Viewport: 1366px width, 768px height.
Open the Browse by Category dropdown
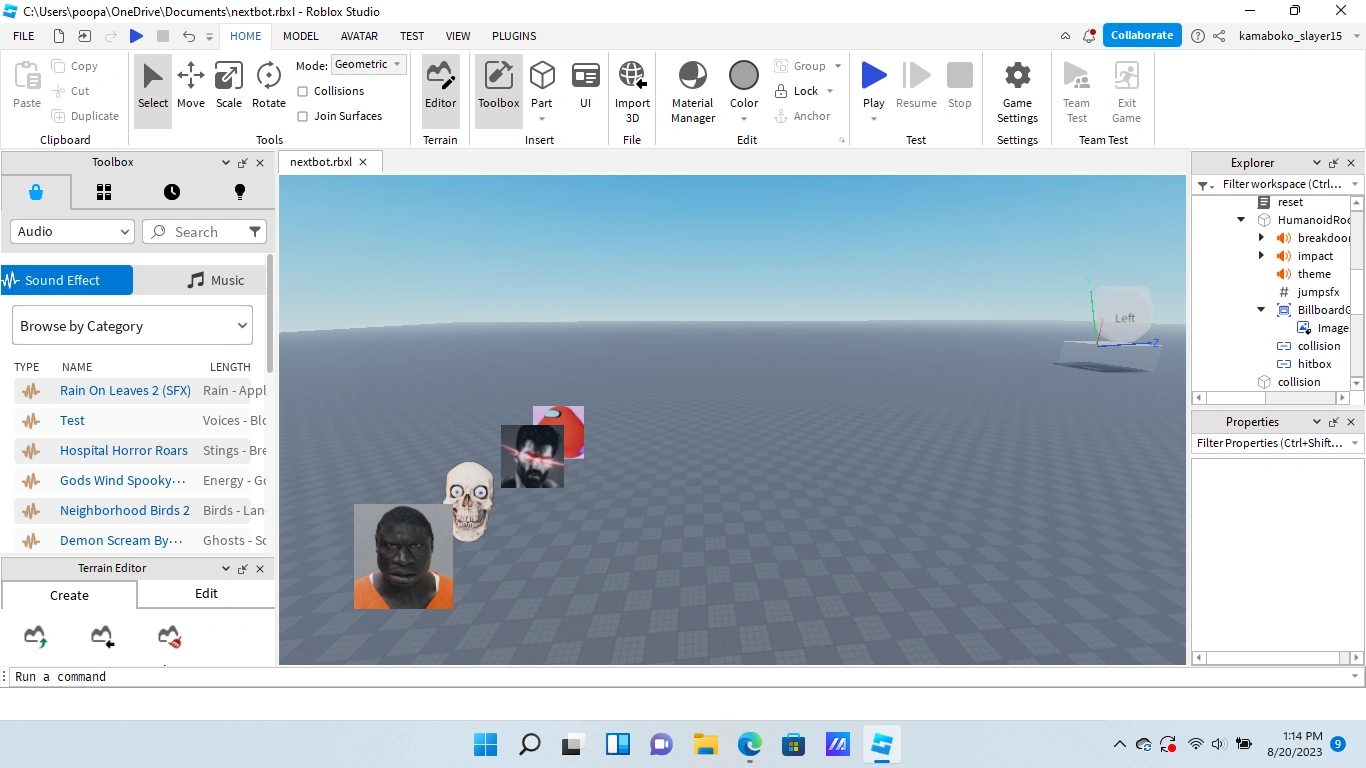pos(131,325)
